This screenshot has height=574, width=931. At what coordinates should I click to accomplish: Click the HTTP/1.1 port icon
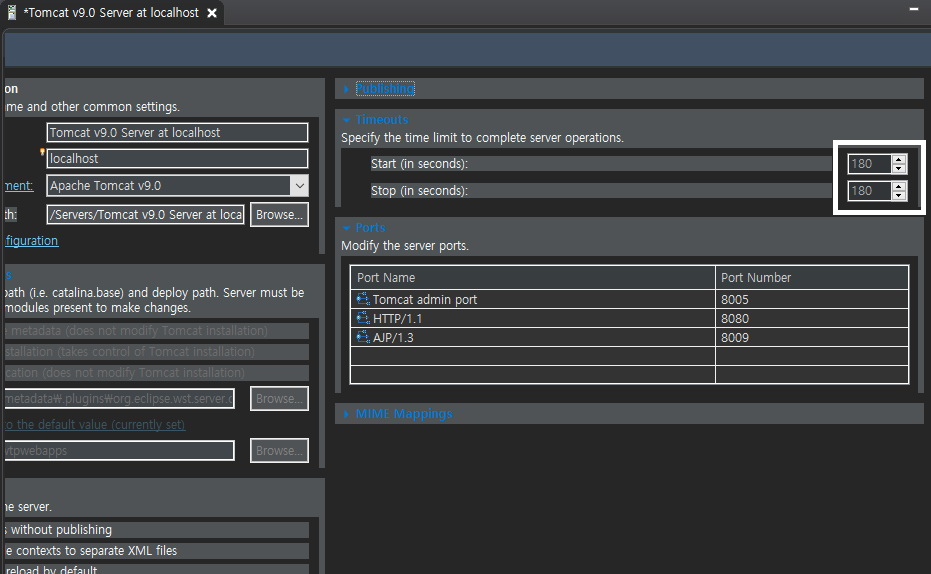pos(363,318)
